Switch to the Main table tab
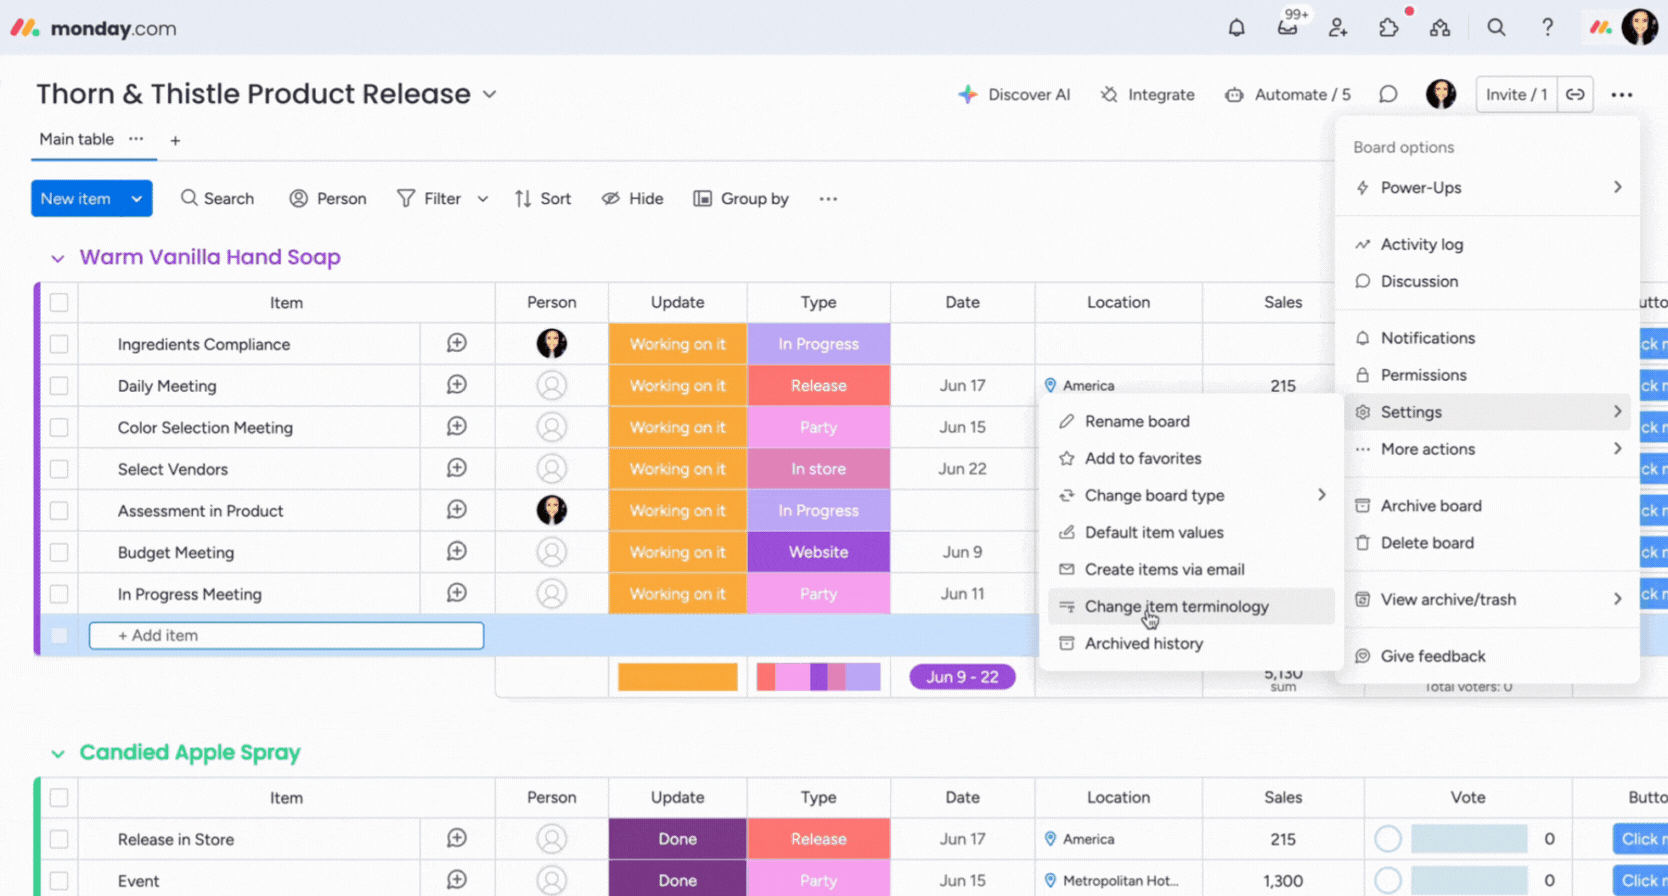The width and height of the screenshot is (1668, 896). tap(76, 139)
